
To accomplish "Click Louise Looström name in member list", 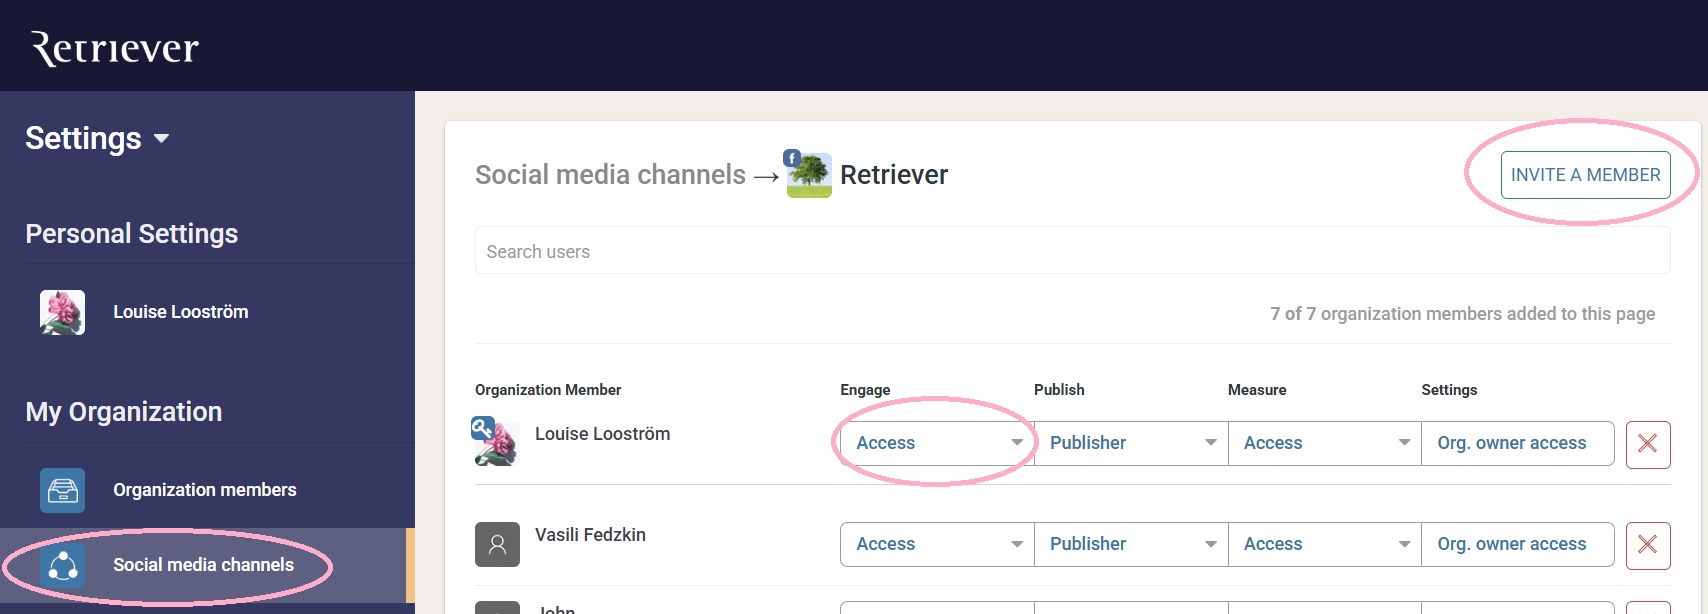I will click(x=602, y=434).
